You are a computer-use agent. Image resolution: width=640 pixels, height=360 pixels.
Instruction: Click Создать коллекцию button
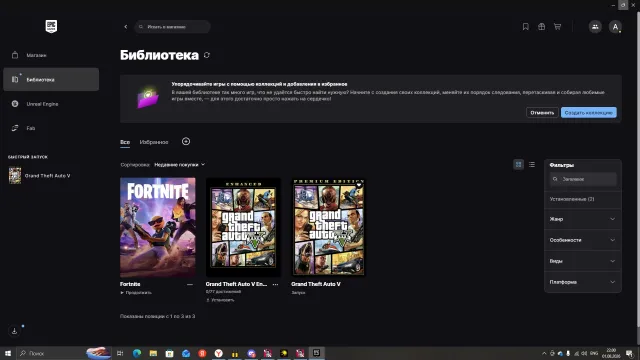point(589,113)
